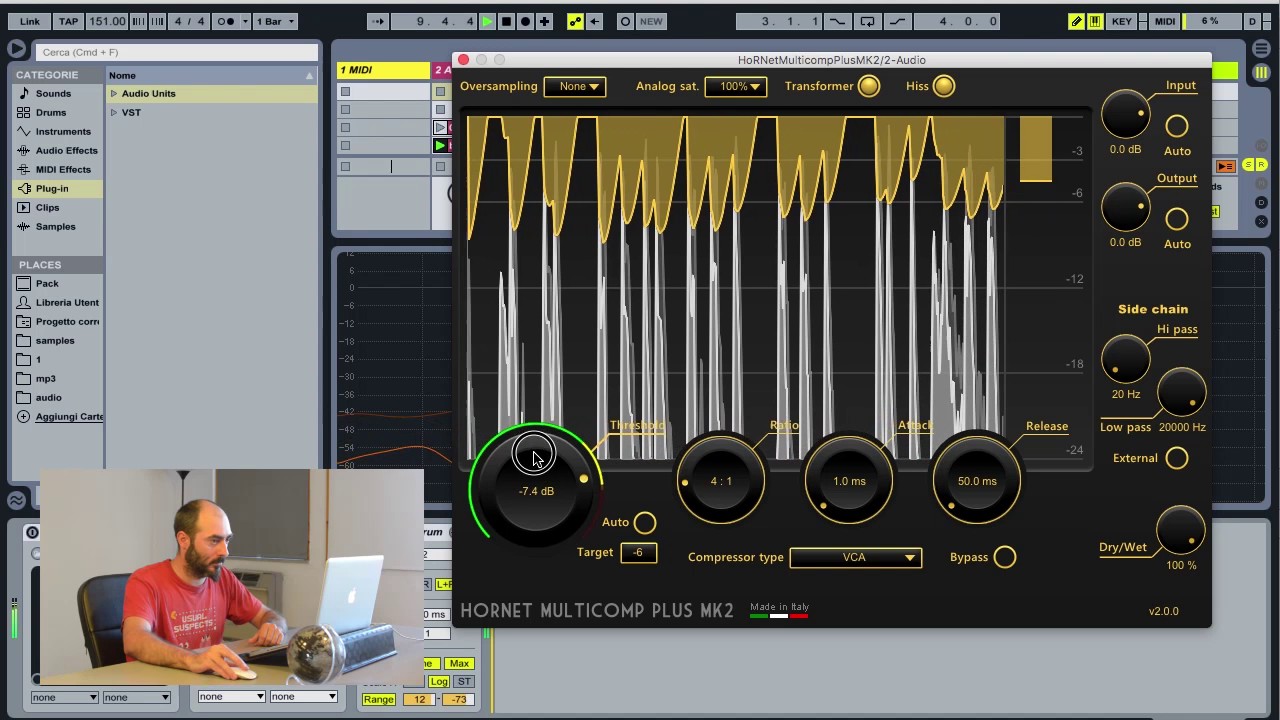Toggle the metronome button
1280x720 pixels.
[227, 21]
